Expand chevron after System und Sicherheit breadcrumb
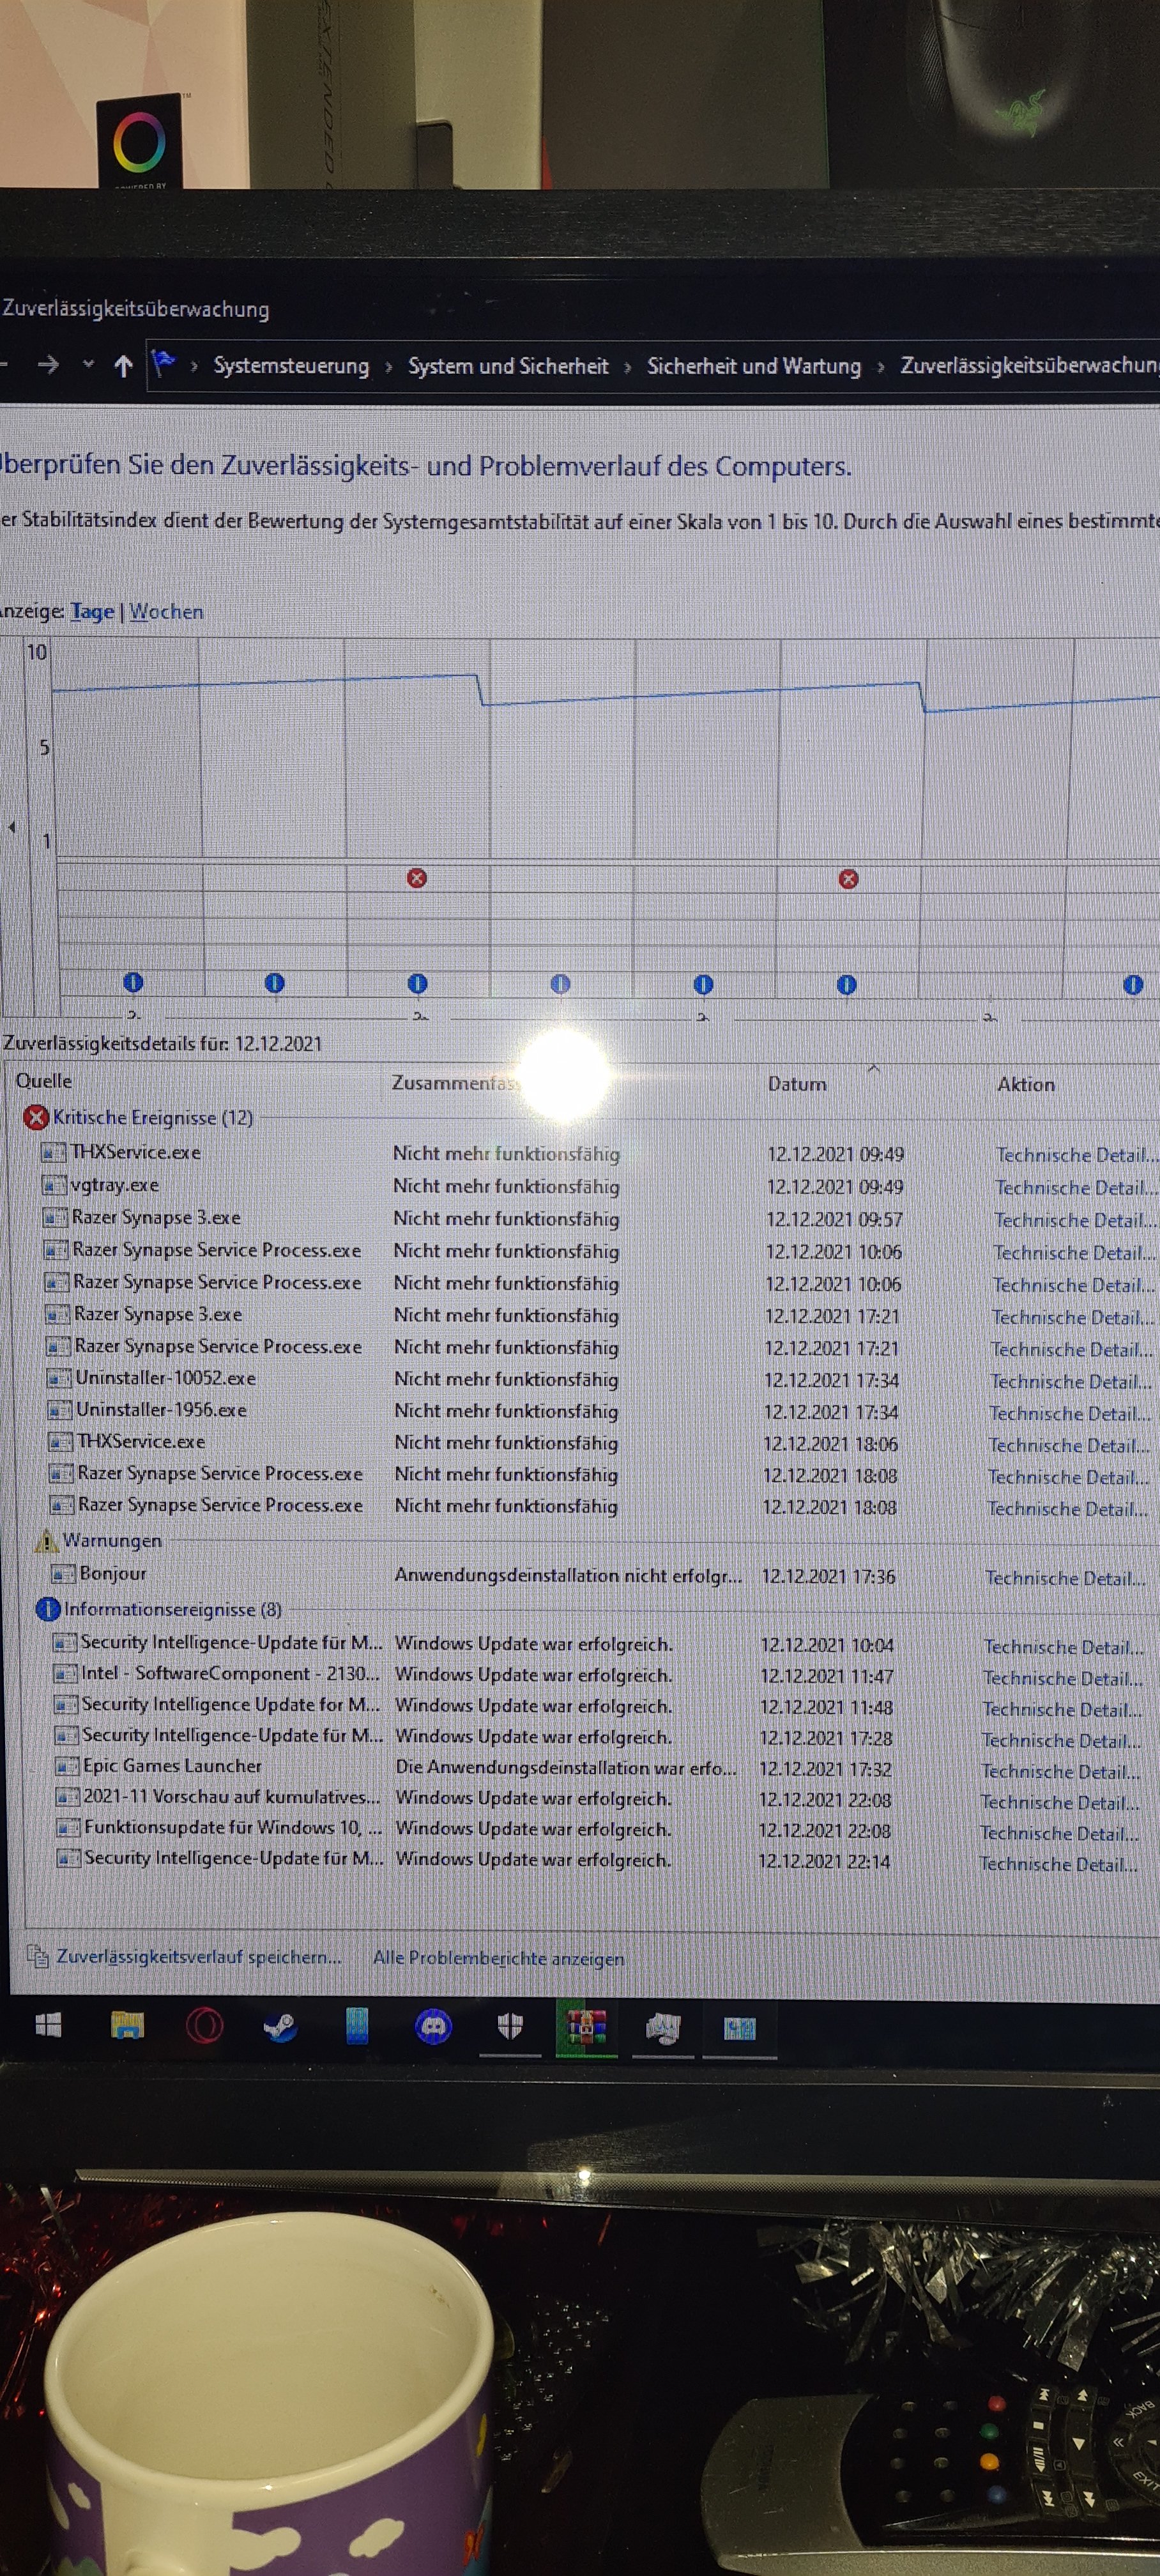Viewport: 1160px width, 2576px height. coord(628,367)
